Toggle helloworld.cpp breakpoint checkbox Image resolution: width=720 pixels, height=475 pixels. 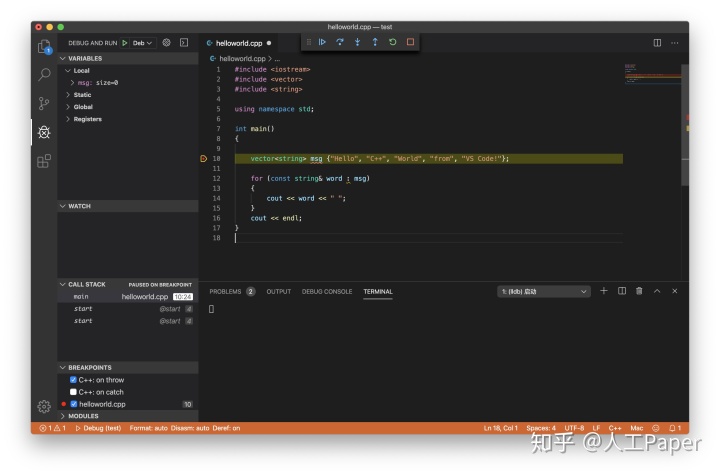click(73, 404)
